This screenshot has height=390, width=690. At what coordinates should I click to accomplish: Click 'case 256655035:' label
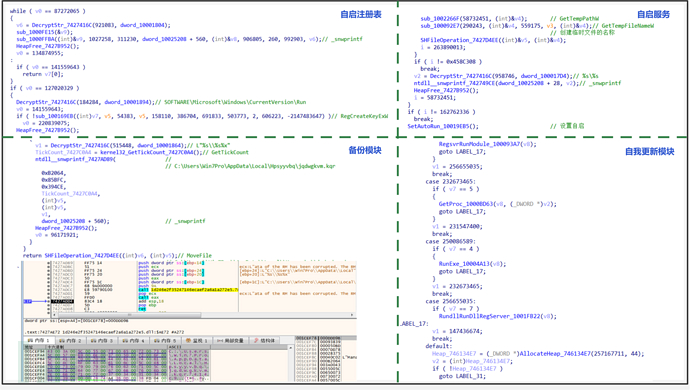coord(451,301)
